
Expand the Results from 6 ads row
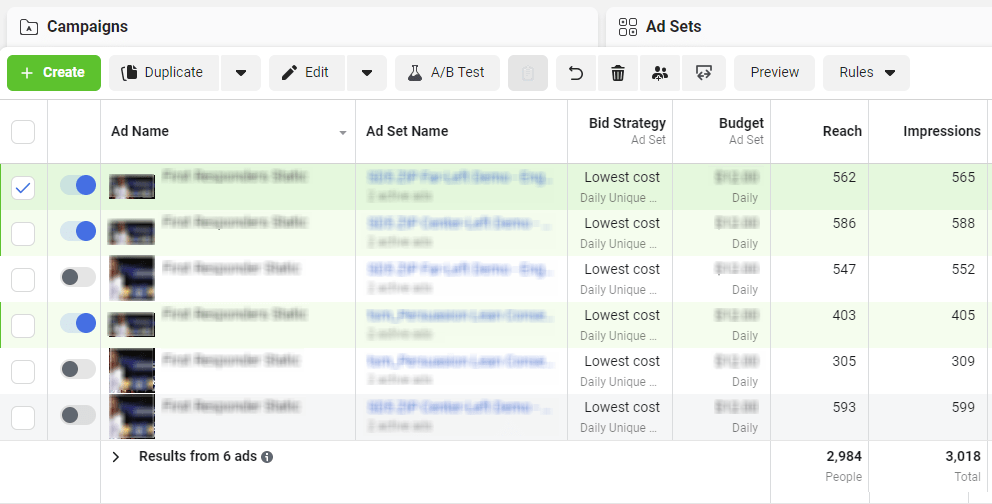tap(116, 457)
